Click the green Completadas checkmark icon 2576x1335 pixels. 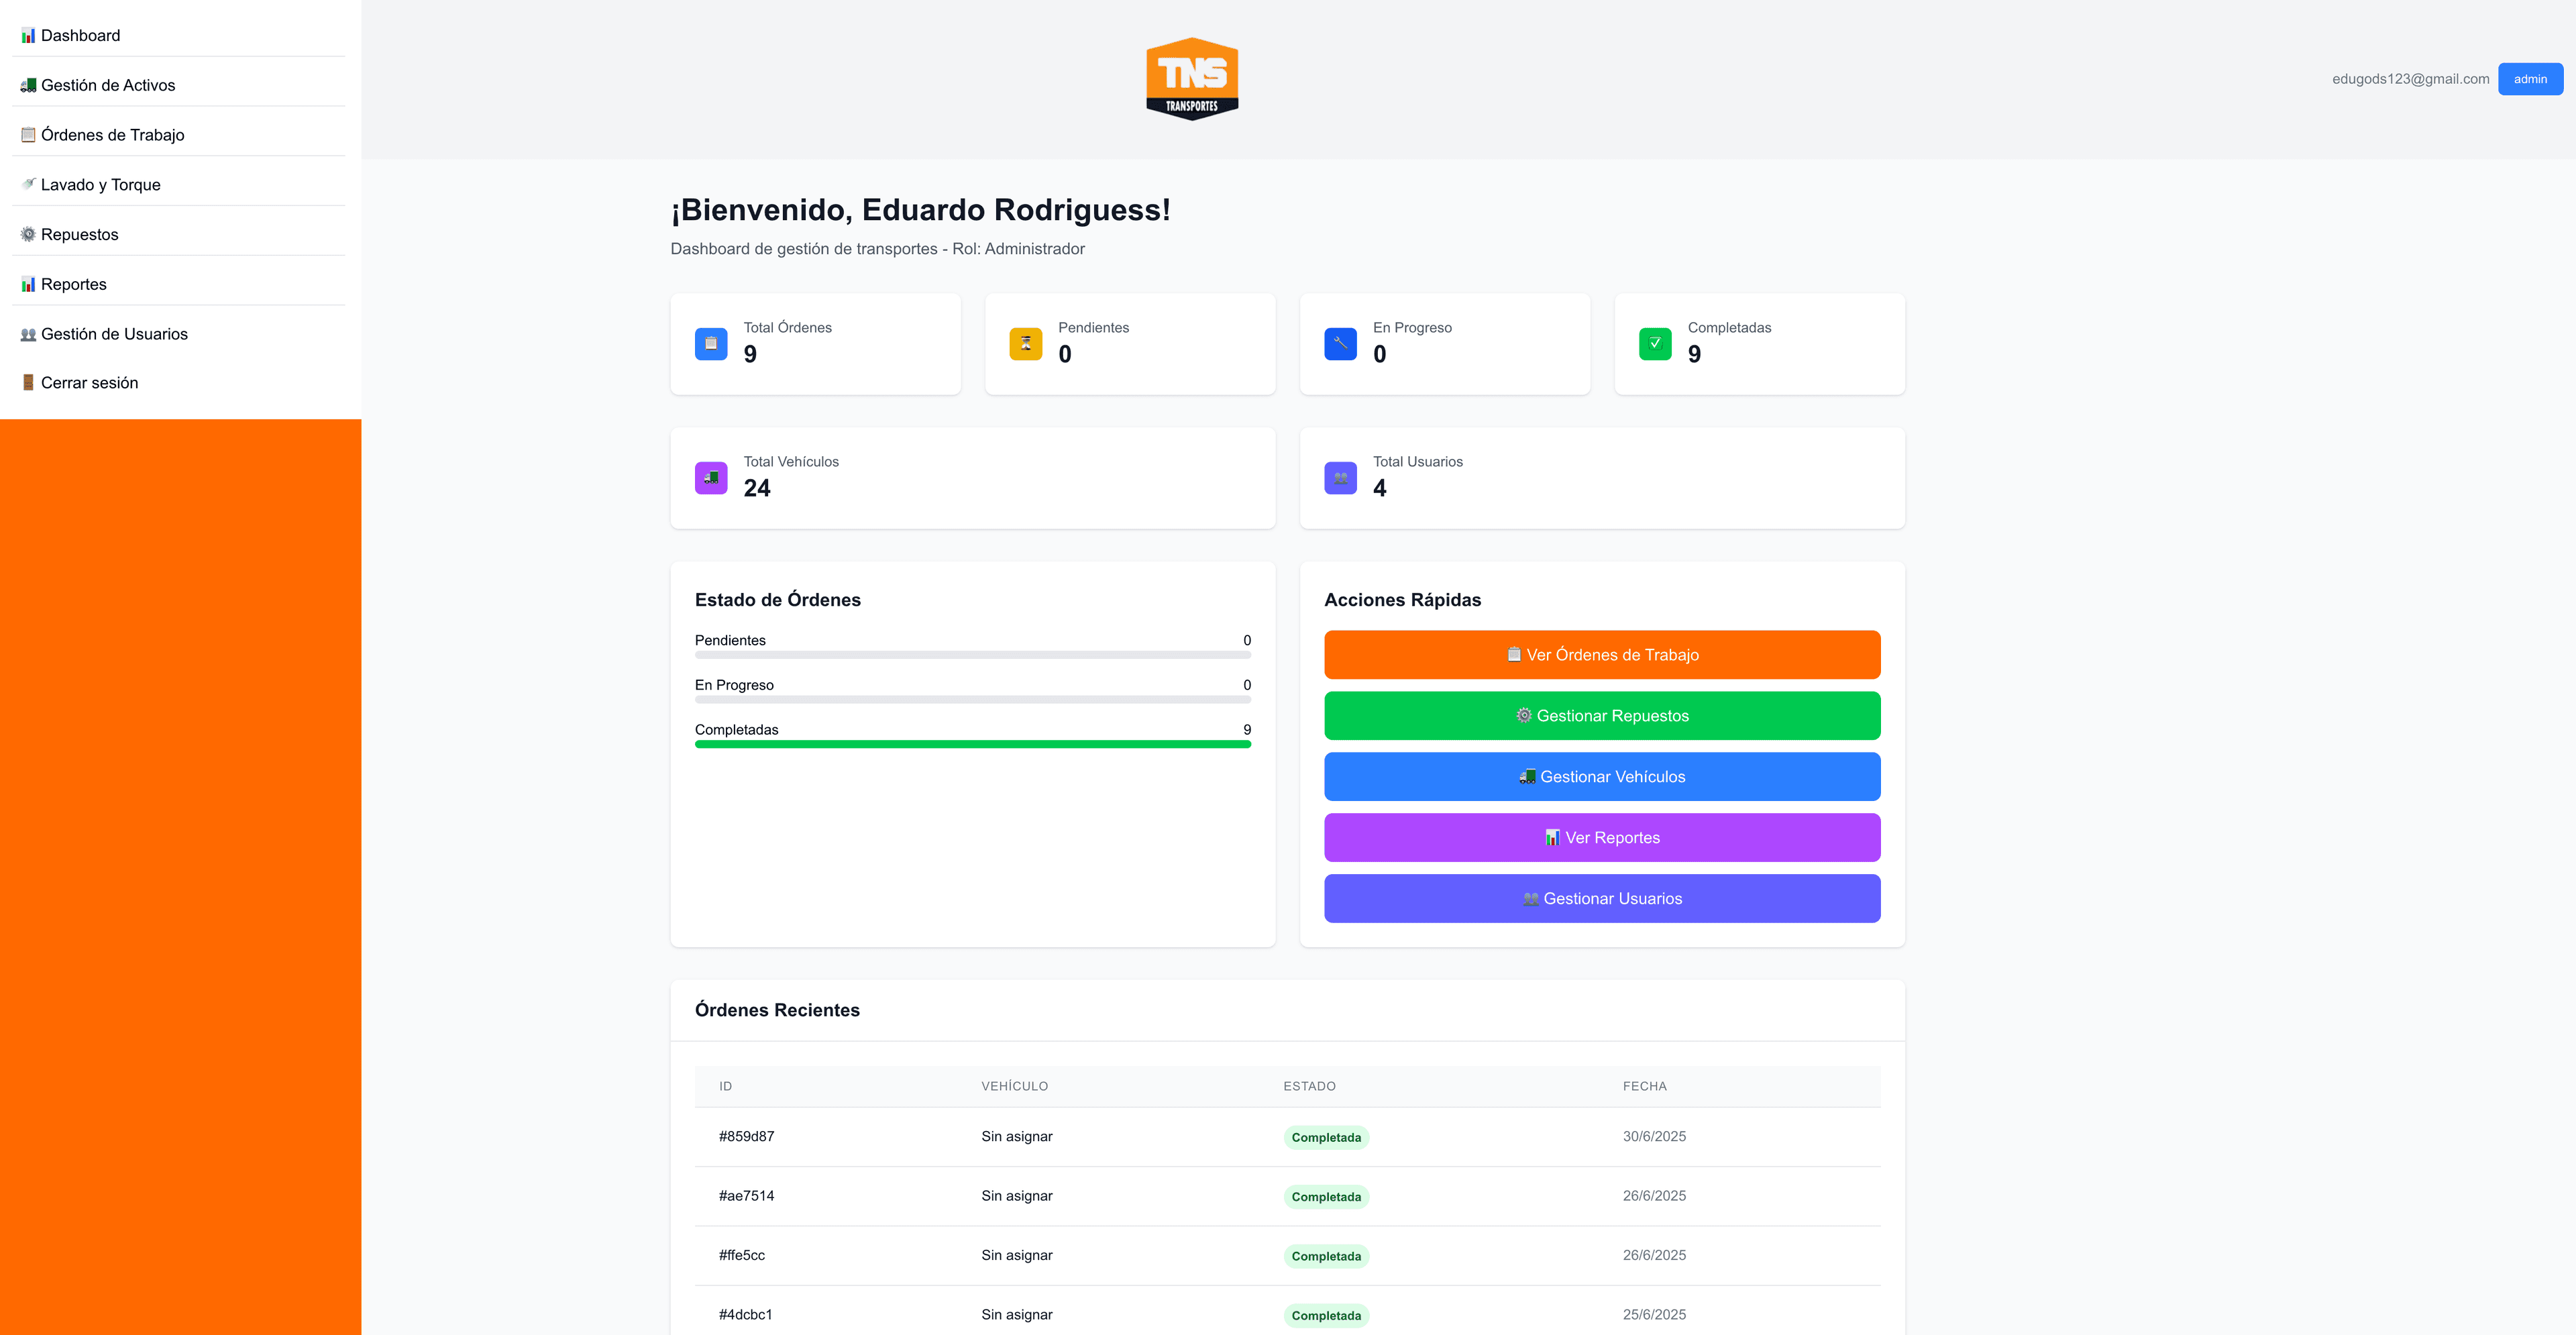(x=1654, y=343)
